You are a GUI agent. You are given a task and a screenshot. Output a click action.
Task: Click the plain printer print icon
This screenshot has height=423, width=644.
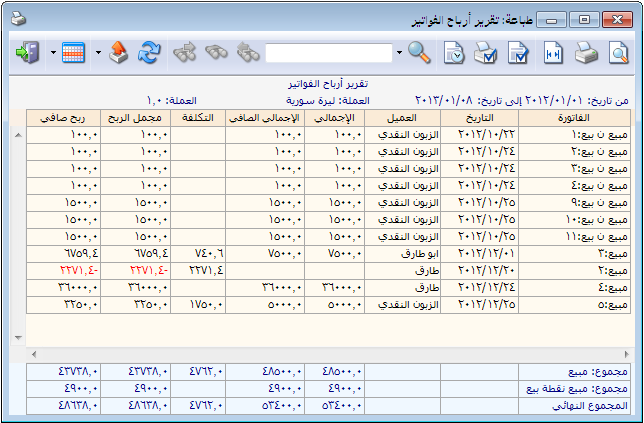click(586, 53)
